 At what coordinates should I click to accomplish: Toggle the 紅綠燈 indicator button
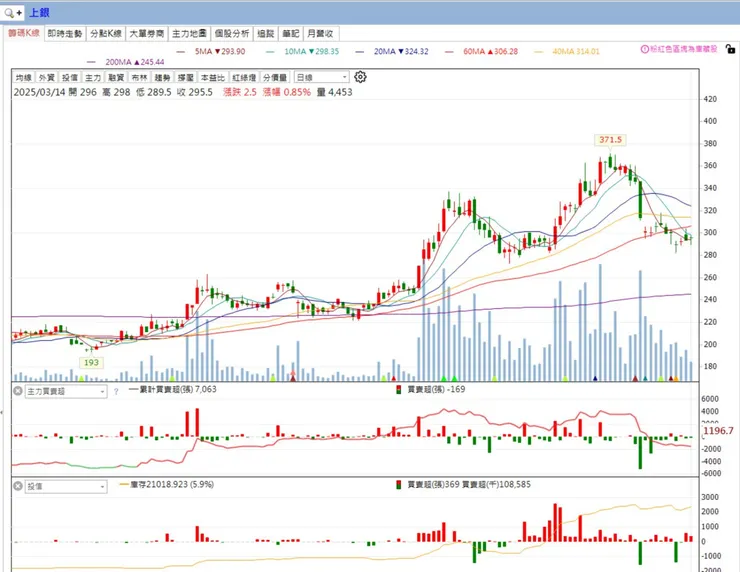pyautogui.click(x=244, y=77)
